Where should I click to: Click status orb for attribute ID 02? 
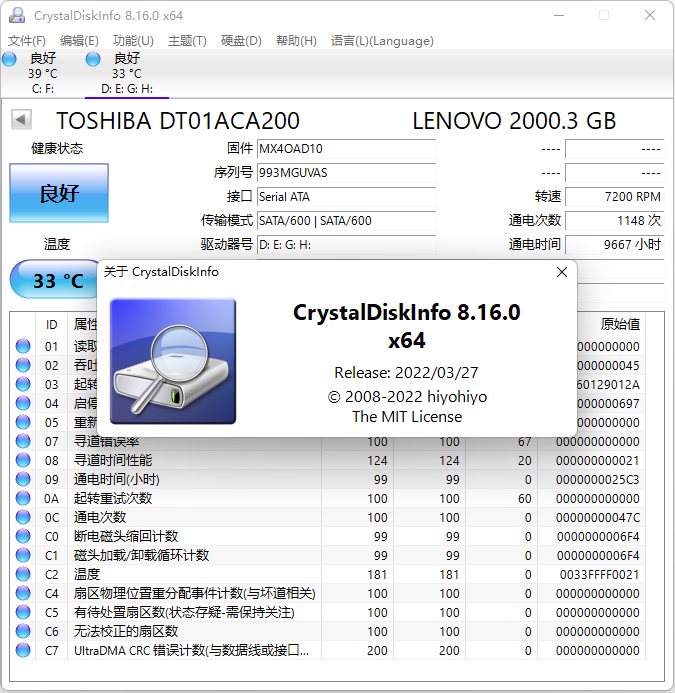tap(23, 365)
